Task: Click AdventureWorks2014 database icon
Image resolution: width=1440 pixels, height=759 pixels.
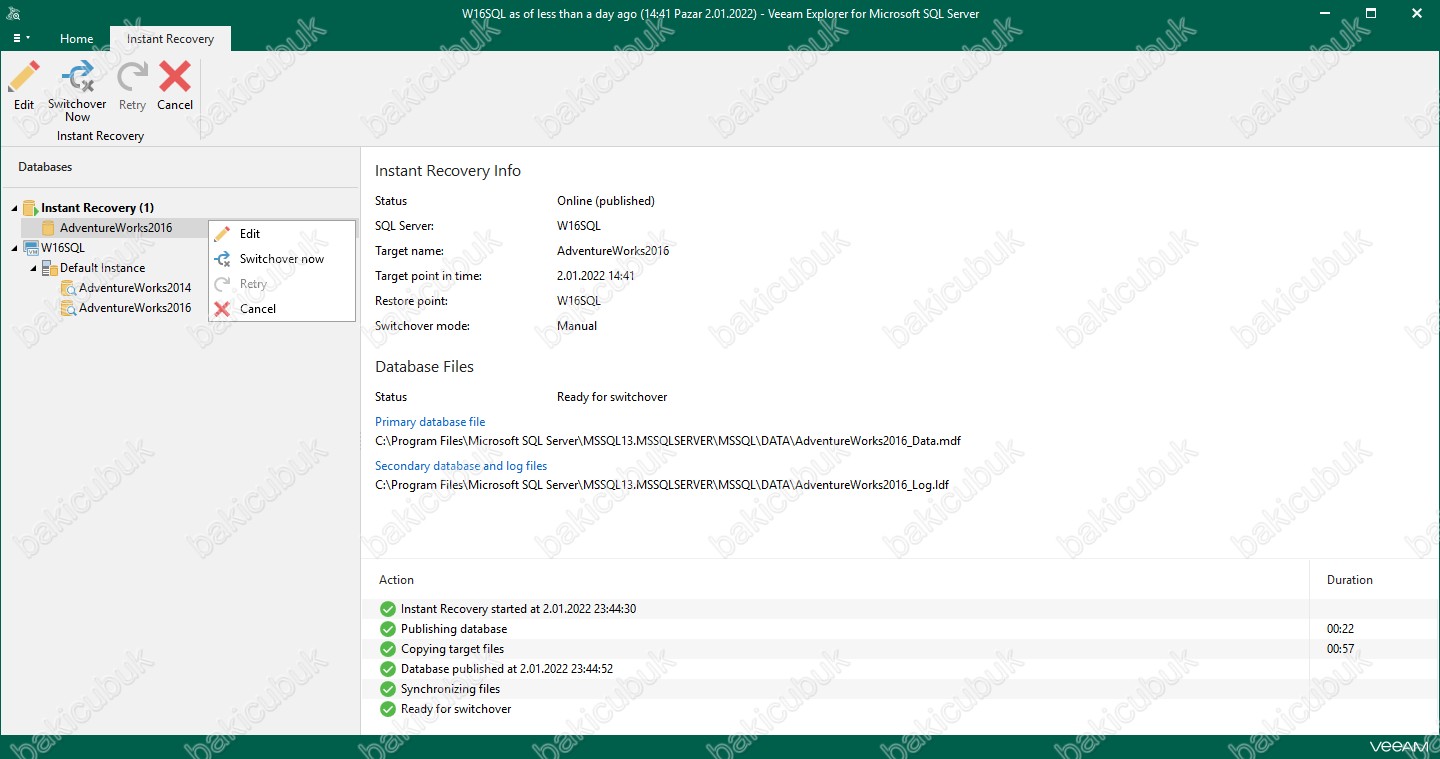Action: coord(68,288)
